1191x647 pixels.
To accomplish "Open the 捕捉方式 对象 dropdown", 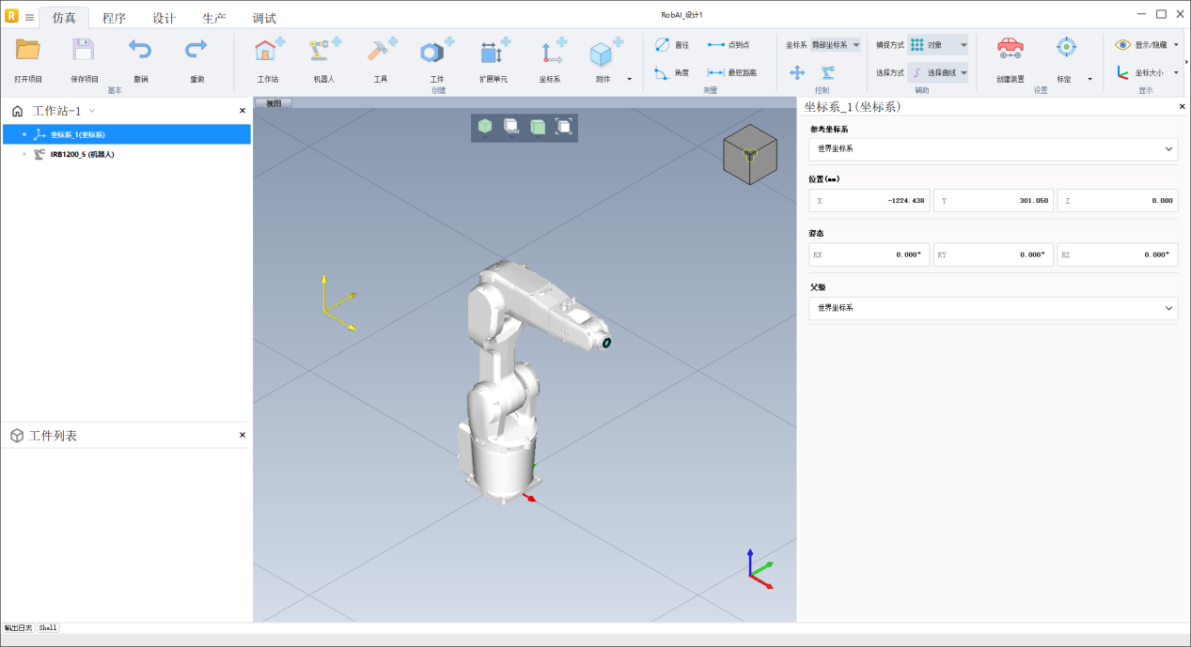I will 938,45.
